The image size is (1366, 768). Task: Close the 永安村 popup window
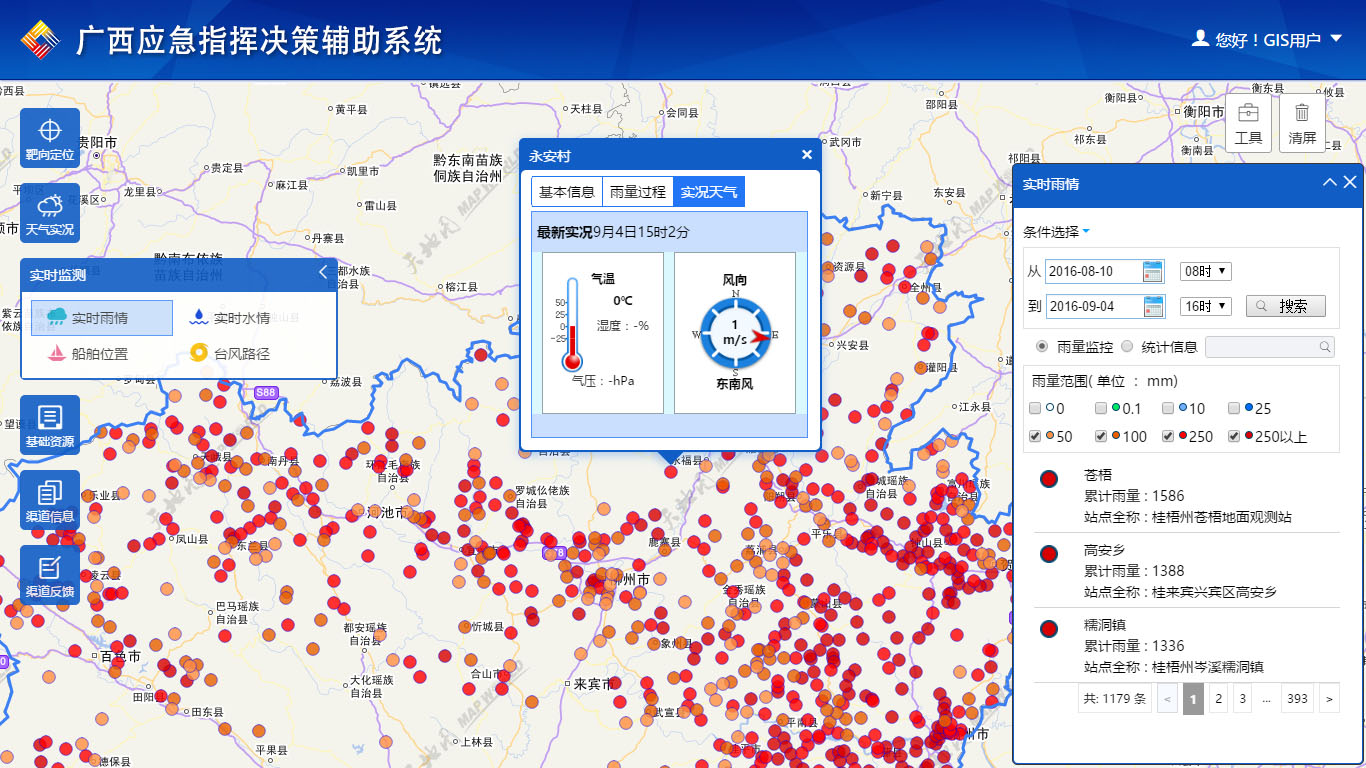[807, 155]
